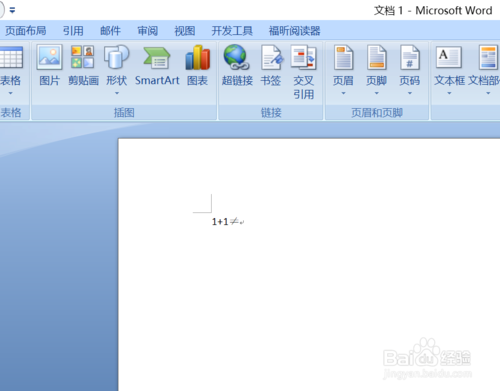Click the 文本框 text box icon
The image size is (500, 391).
pyautogui.click(x=449, y=57)
